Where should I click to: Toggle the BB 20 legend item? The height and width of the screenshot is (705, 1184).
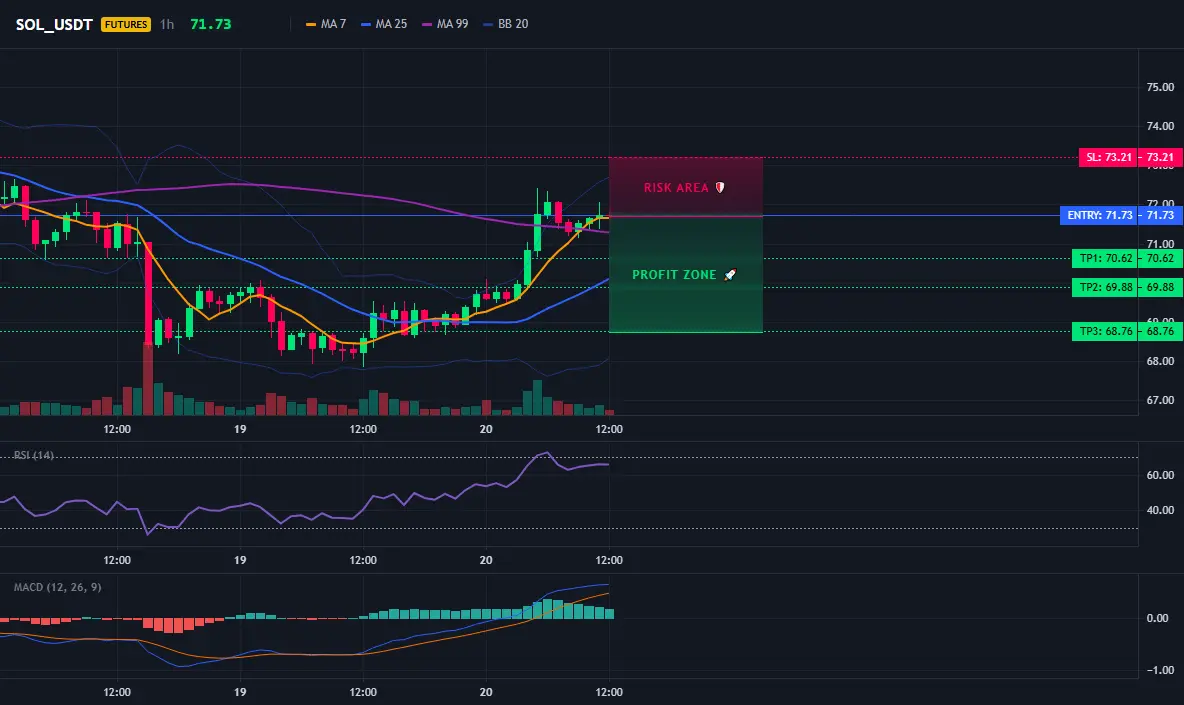pyautogui.click(x=505, y=24)
